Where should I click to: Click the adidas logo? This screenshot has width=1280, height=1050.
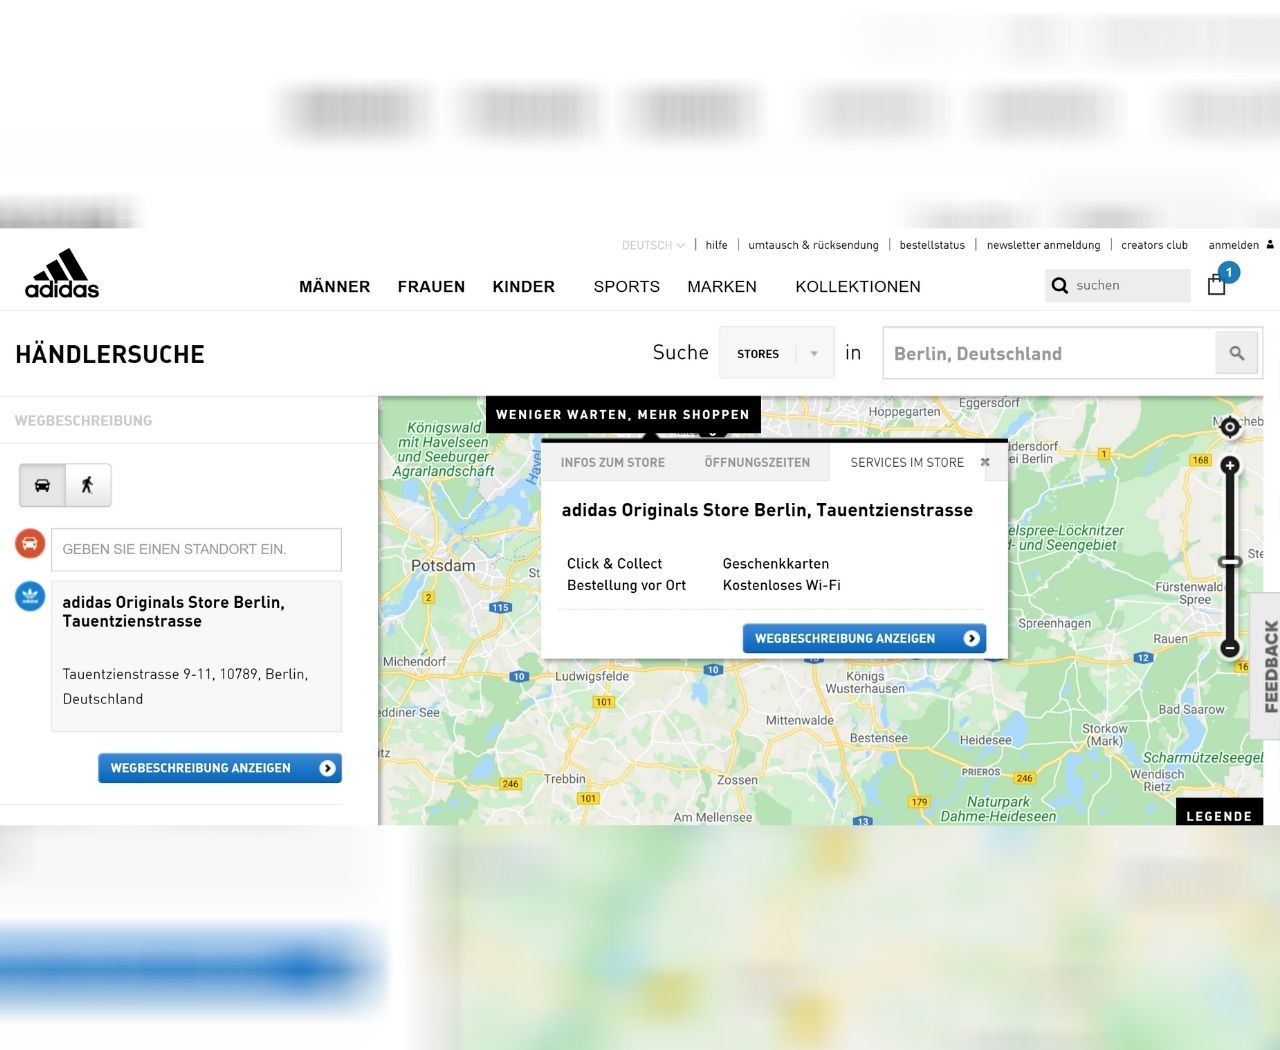pyautogui.click(x=62, y=273)
